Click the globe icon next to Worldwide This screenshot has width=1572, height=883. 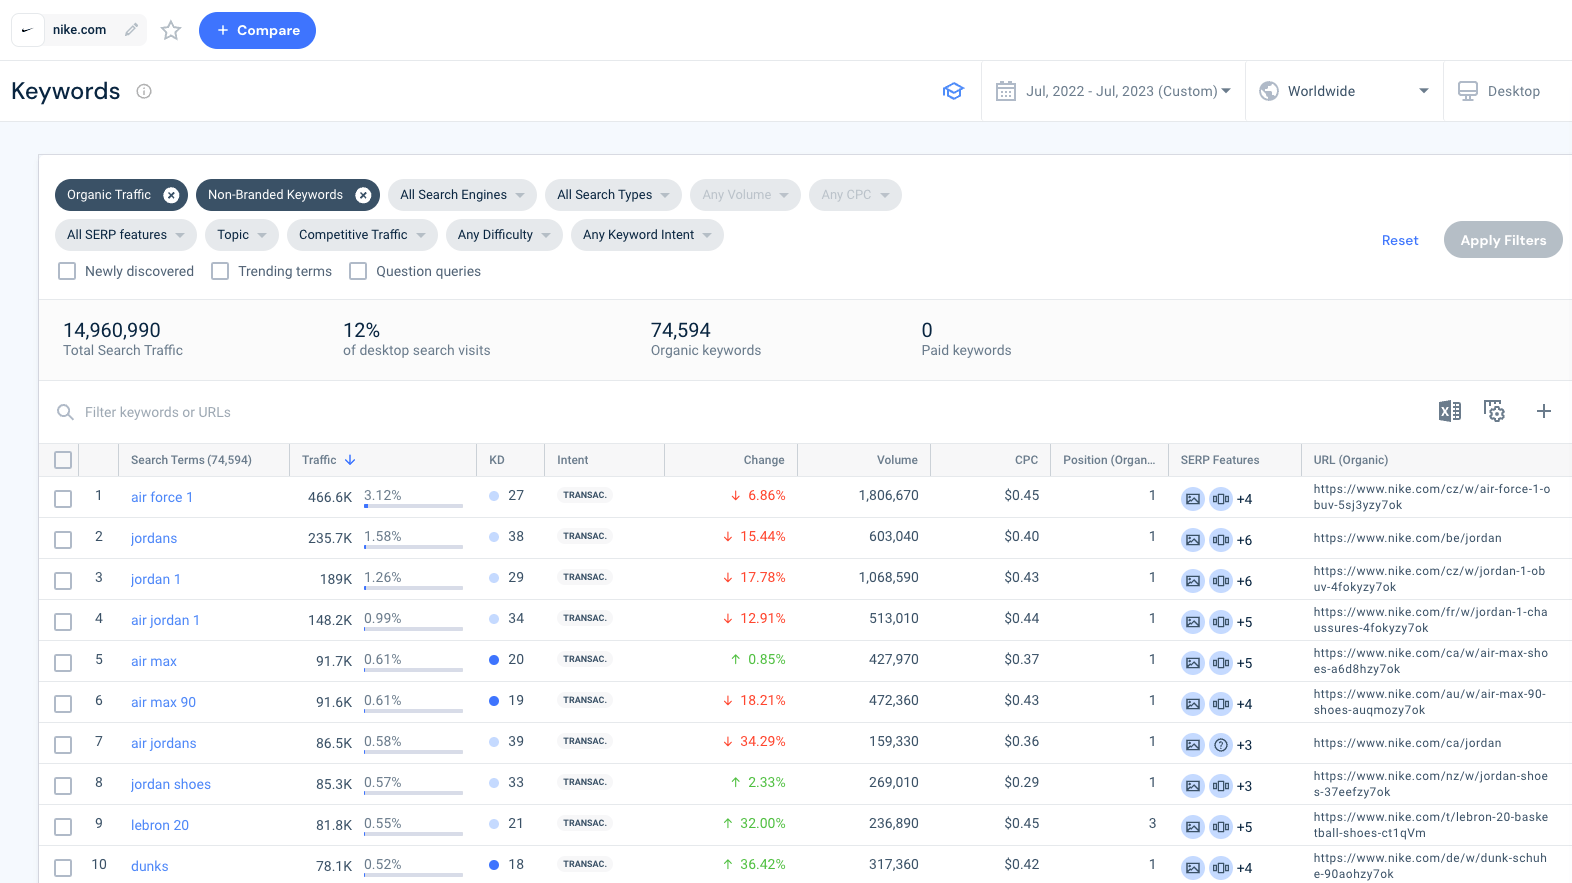1269,91
